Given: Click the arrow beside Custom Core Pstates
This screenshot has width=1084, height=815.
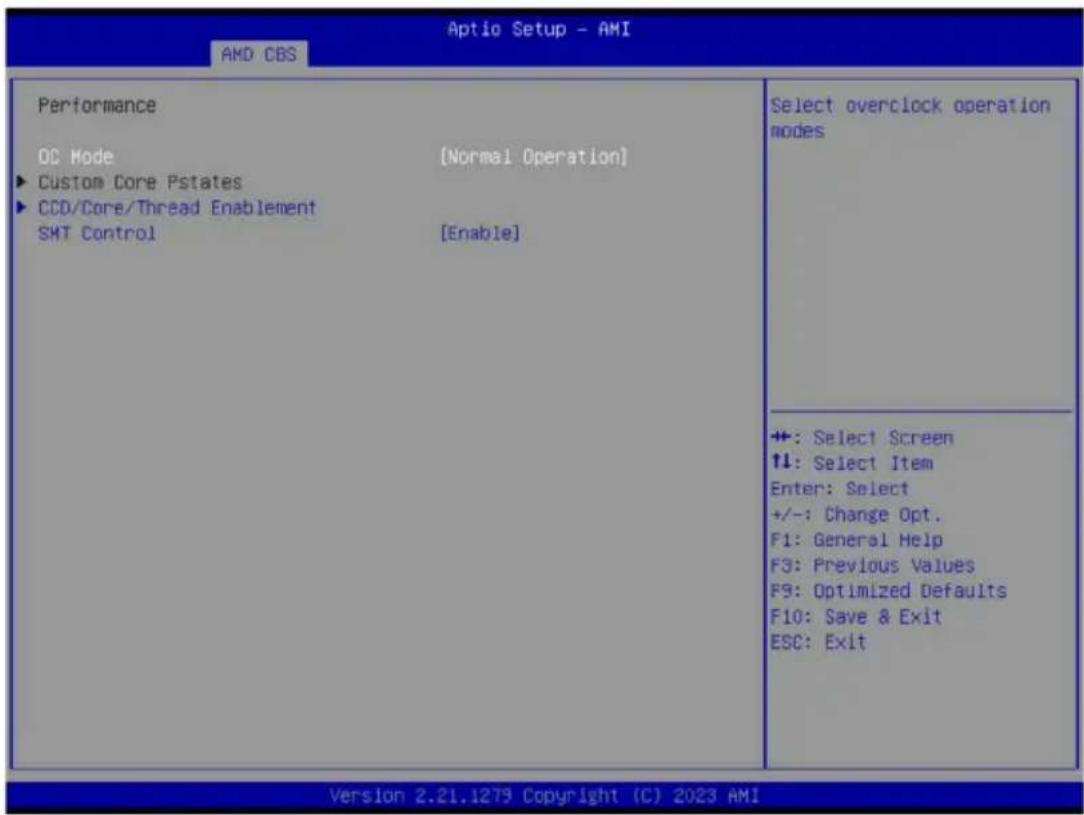Looking at the screenshot, I should [21, 182].
